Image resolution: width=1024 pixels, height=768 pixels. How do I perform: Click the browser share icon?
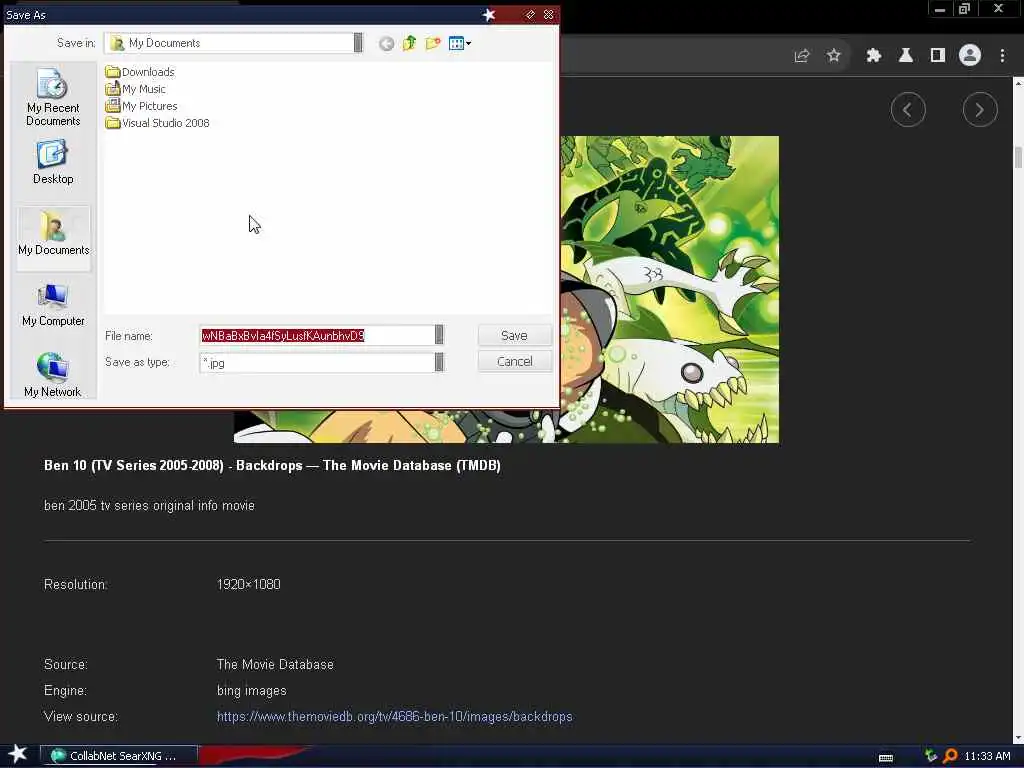pyautogui.click(x=802, y=56)
